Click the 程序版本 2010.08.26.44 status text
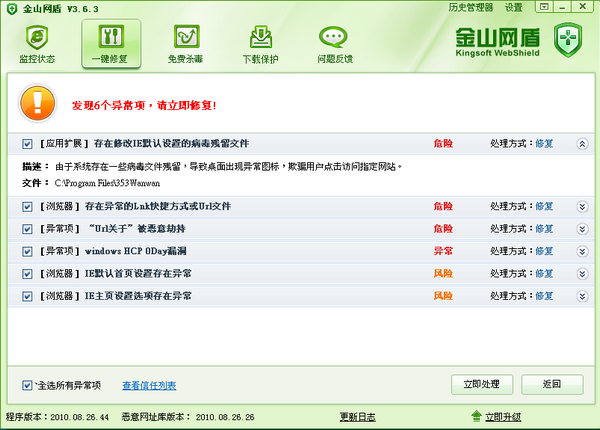The height and width of the screenshot is (430, 600). (x=57, y=417)
